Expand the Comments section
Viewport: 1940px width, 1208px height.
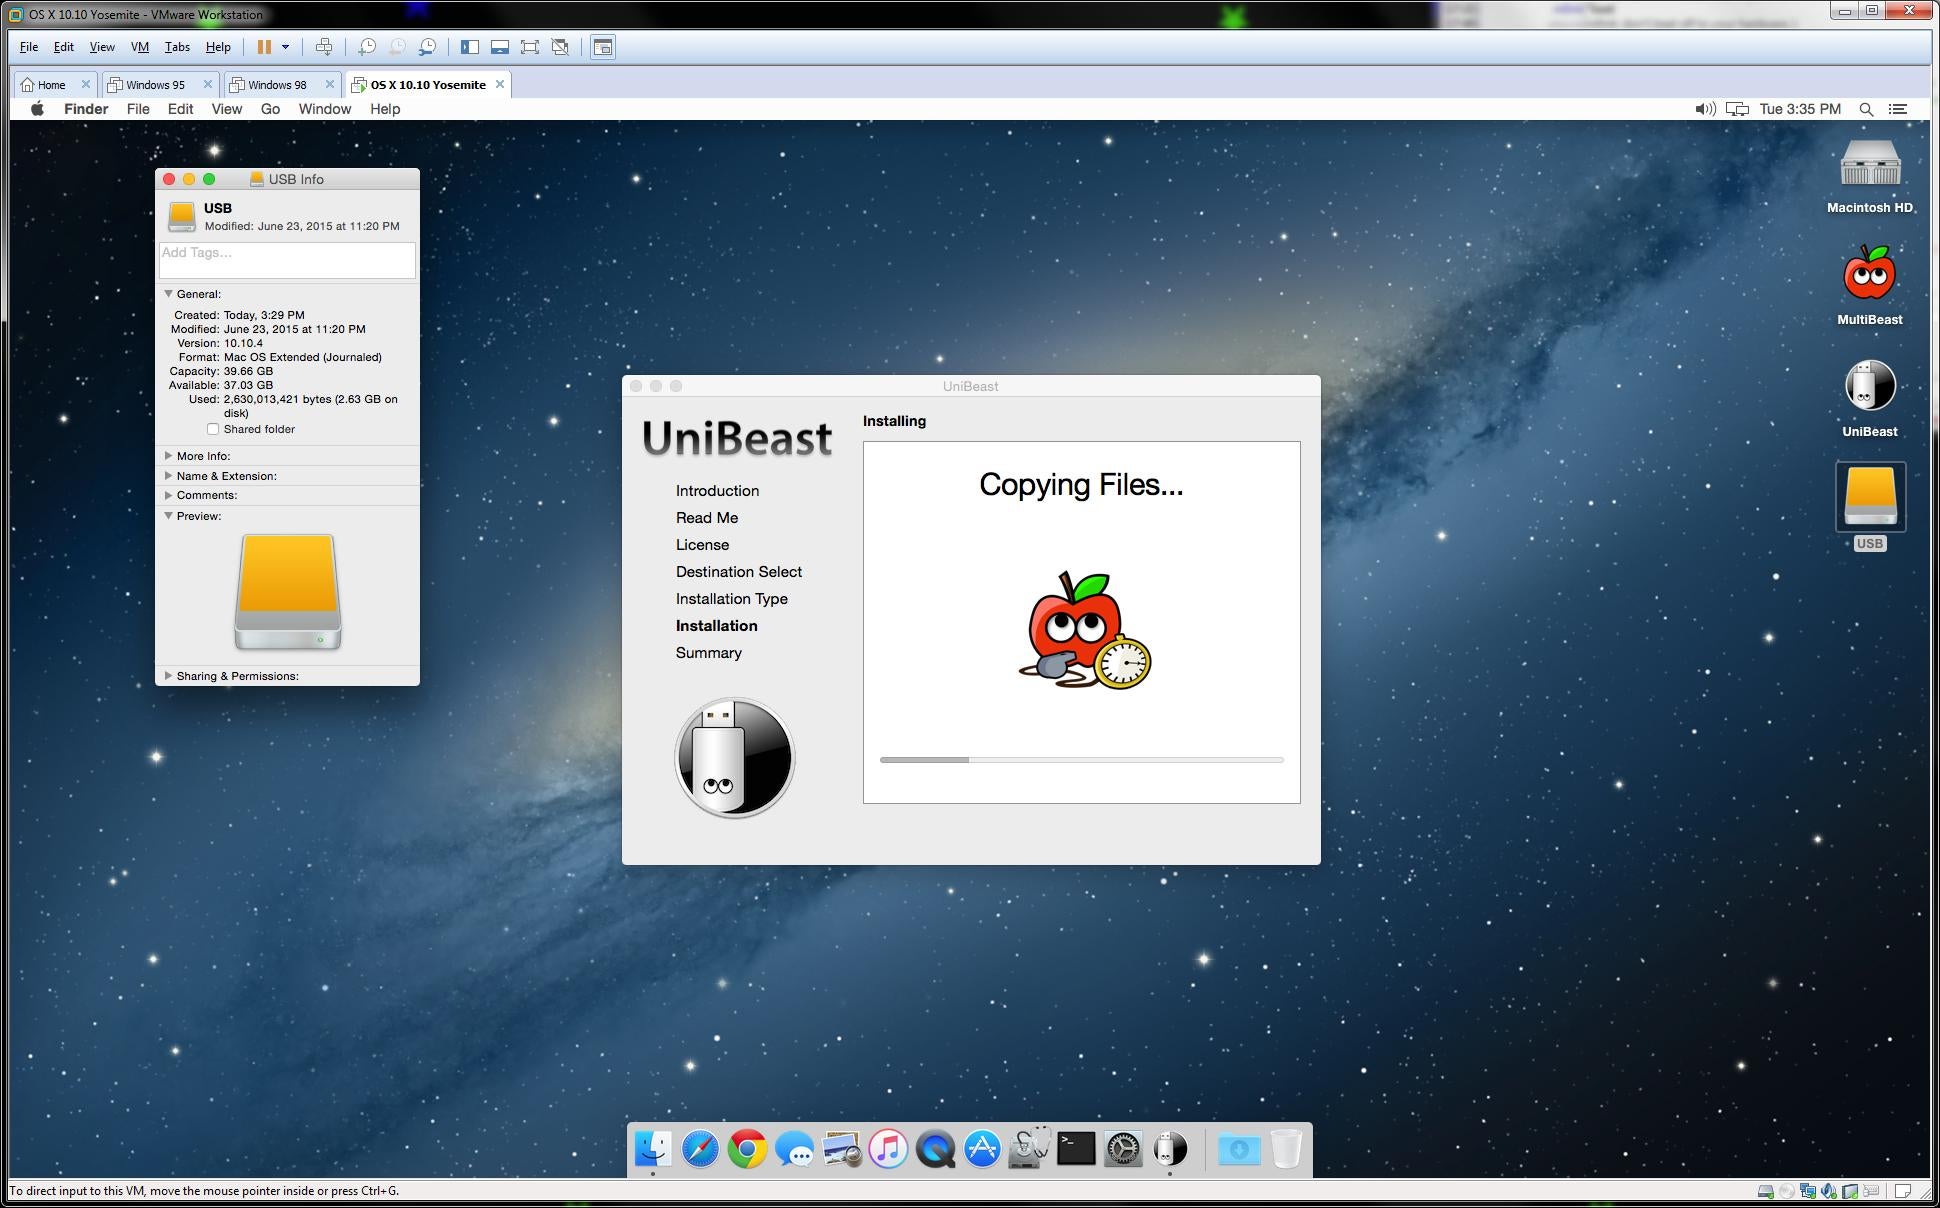tap(168, 495)
